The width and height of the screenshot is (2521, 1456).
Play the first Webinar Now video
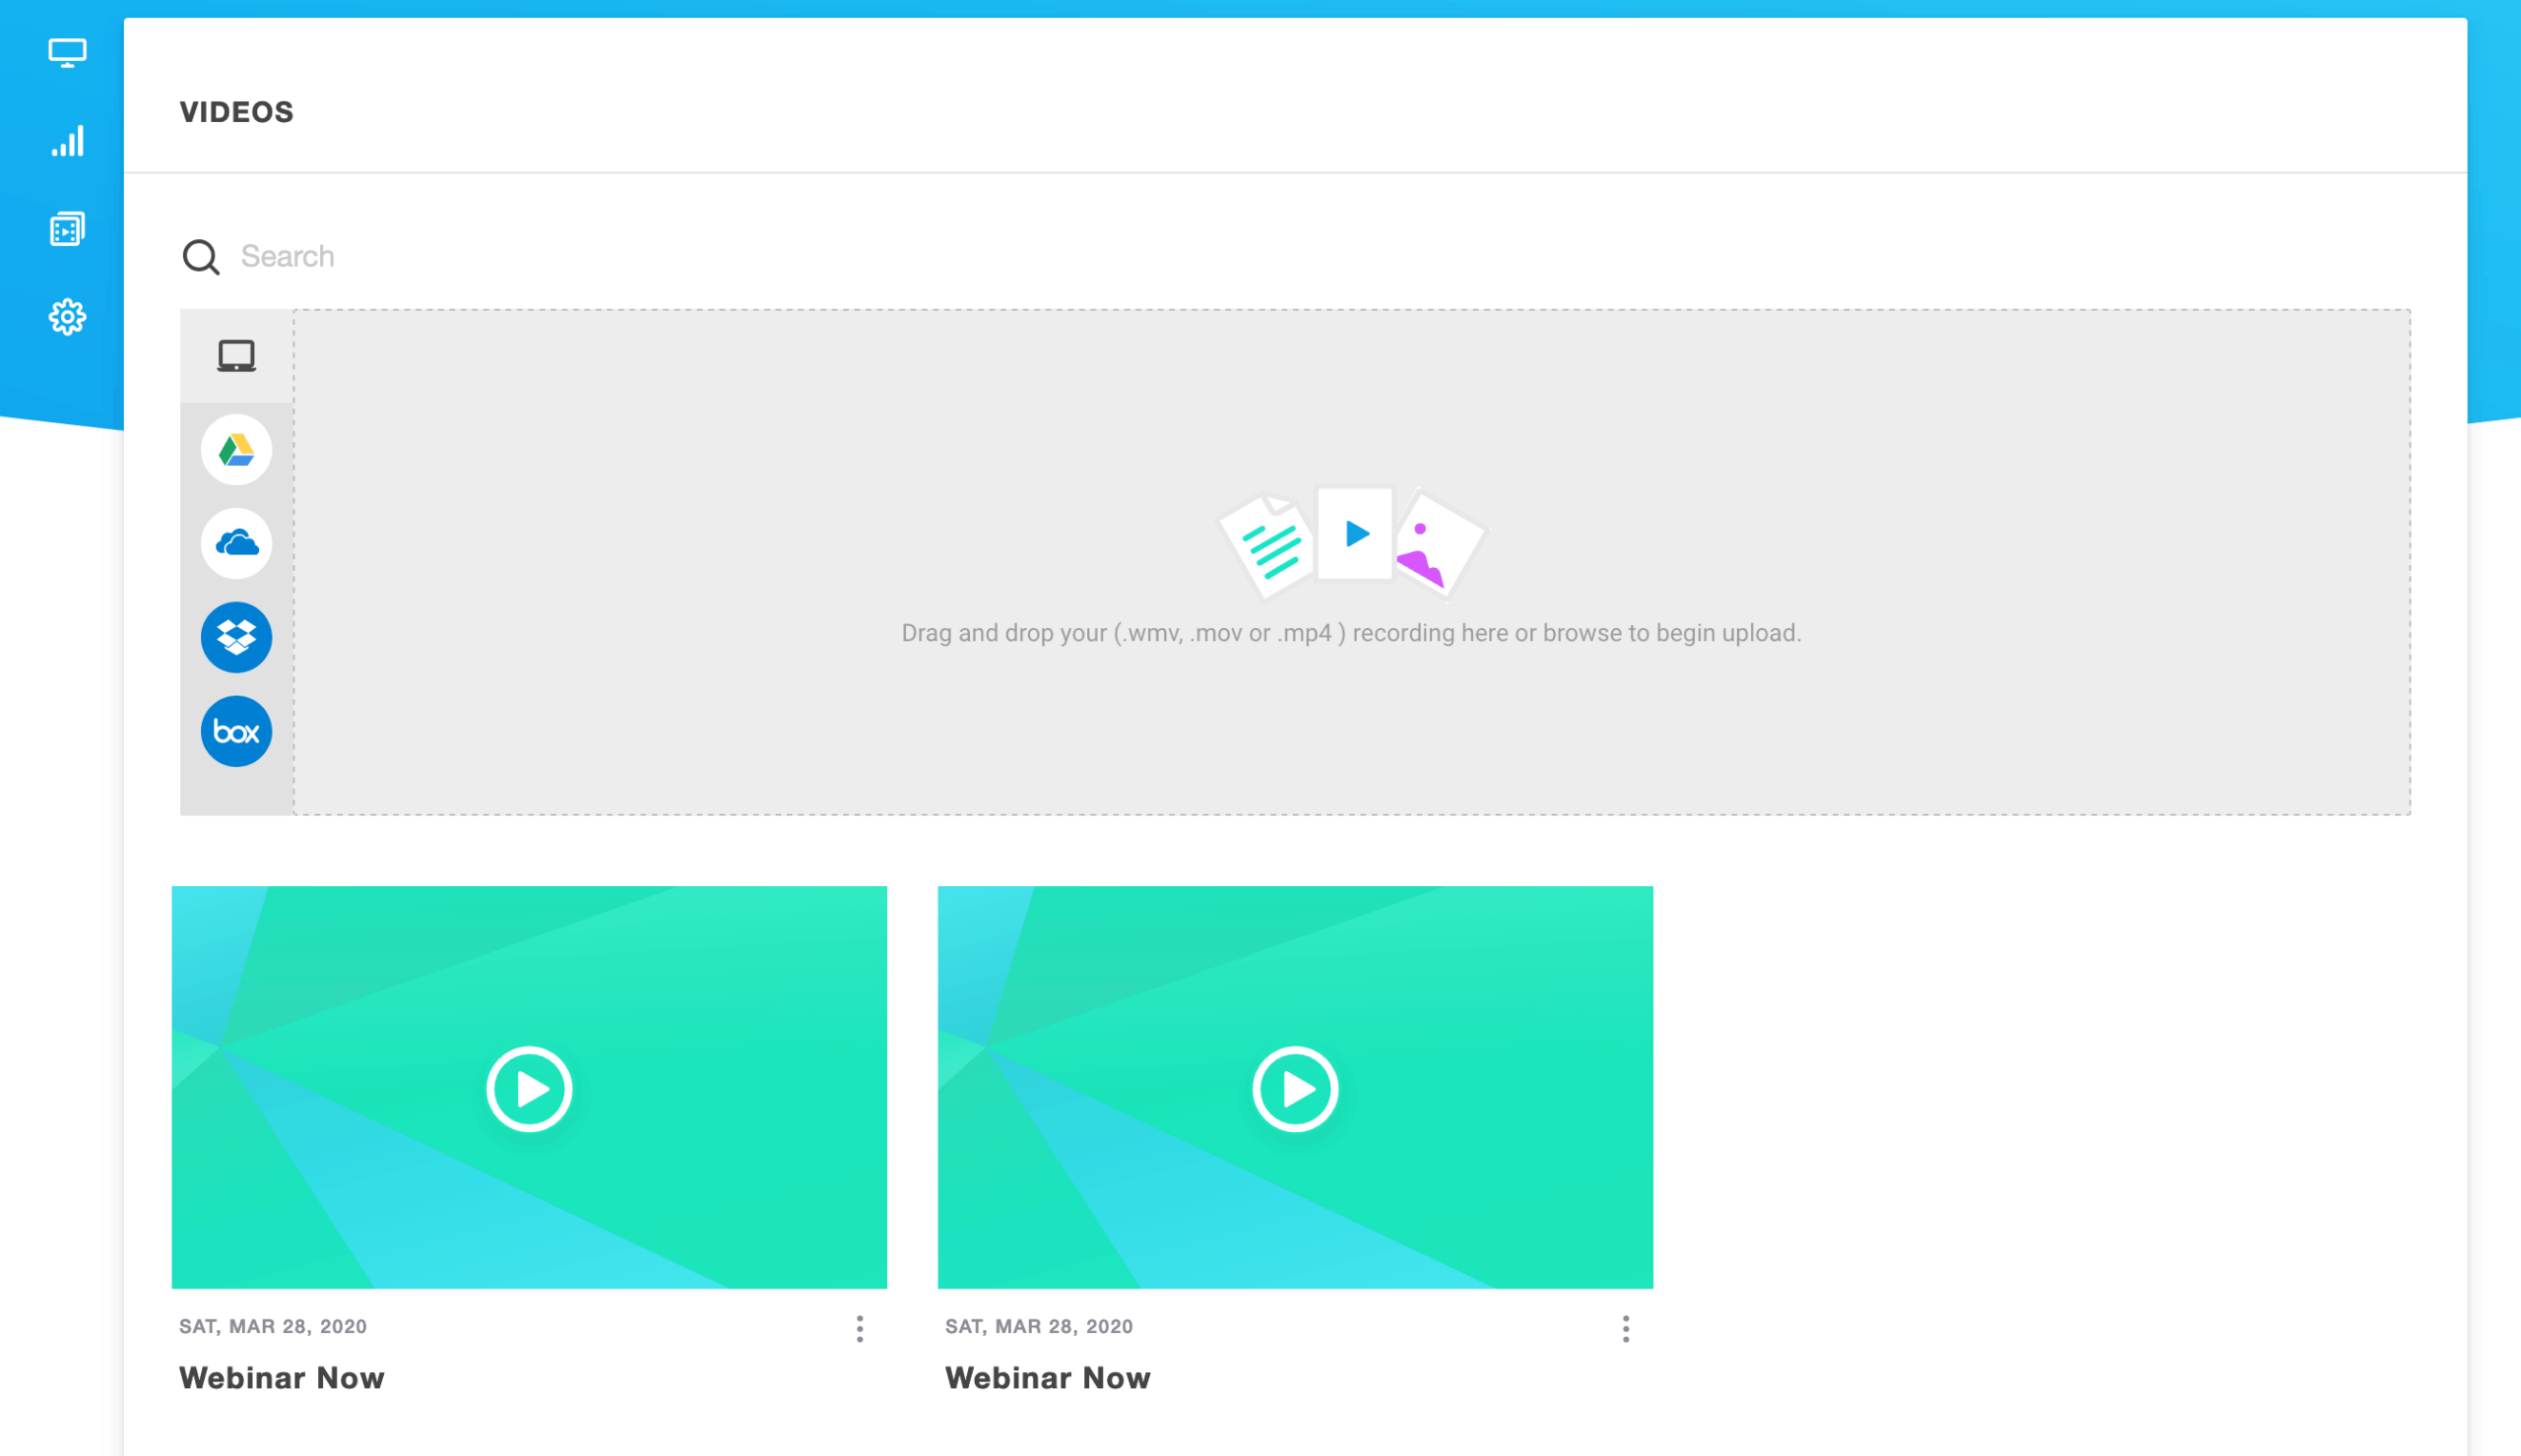[x=529, y=1088]
